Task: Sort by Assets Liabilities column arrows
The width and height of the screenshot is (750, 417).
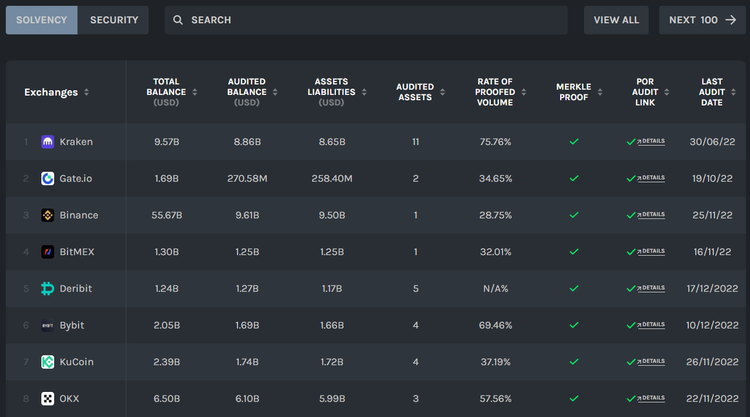Action: (364, 92)
